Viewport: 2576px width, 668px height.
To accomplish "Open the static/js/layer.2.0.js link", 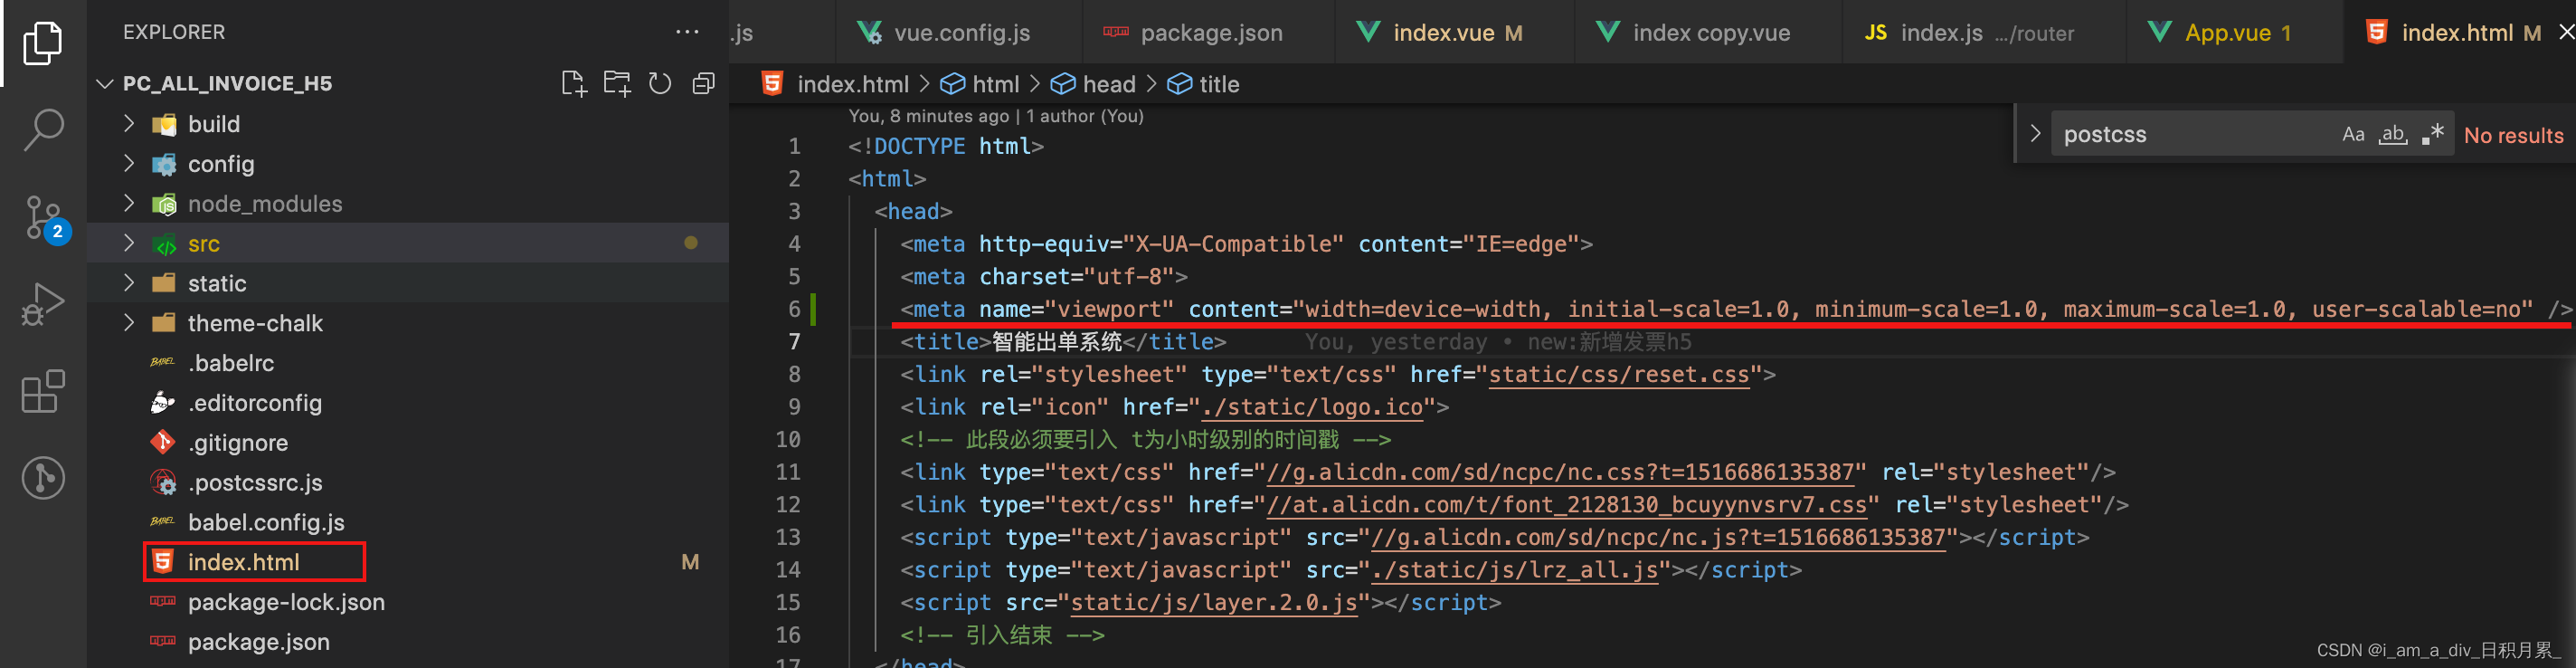I will pyautogui.click(x=1214, y=603).
